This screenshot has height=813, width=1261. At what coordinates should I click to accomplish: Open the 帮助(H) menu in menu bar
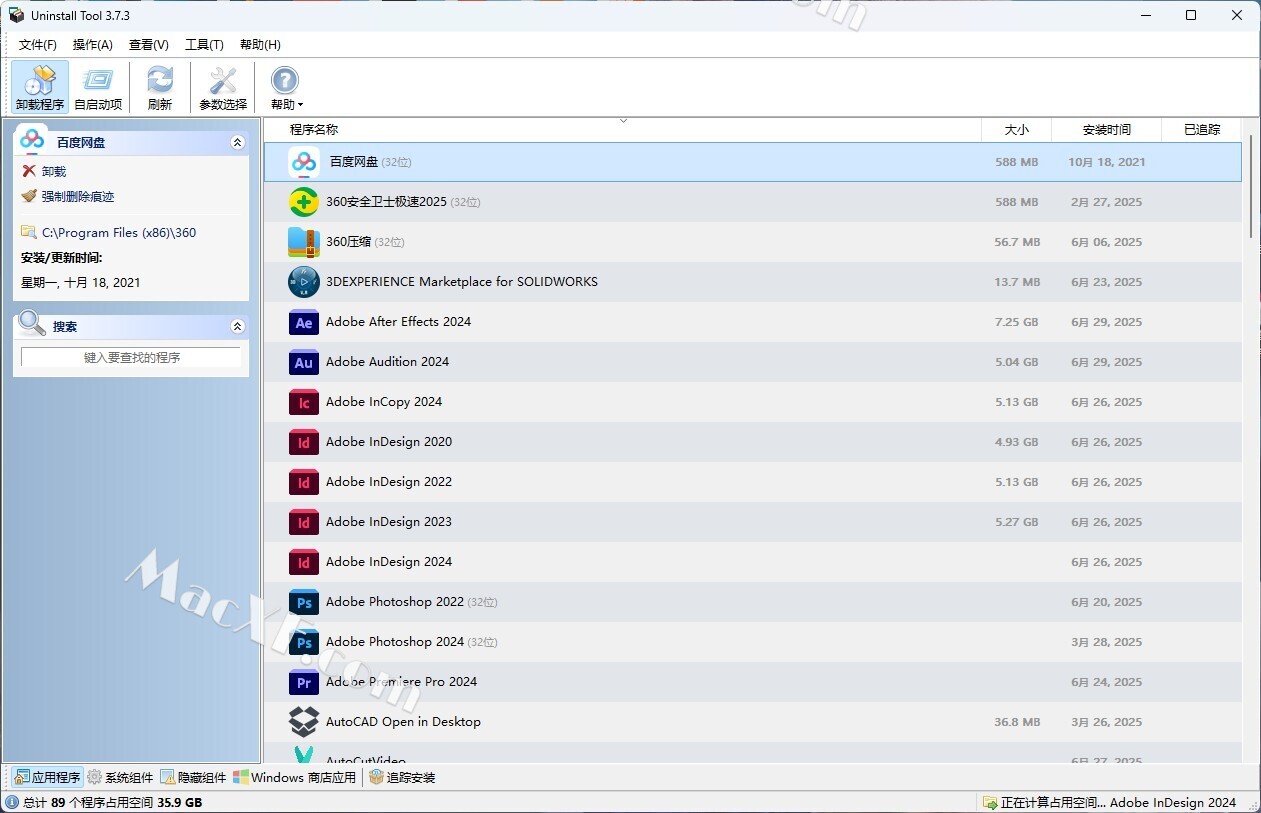(x=260, y=45)
